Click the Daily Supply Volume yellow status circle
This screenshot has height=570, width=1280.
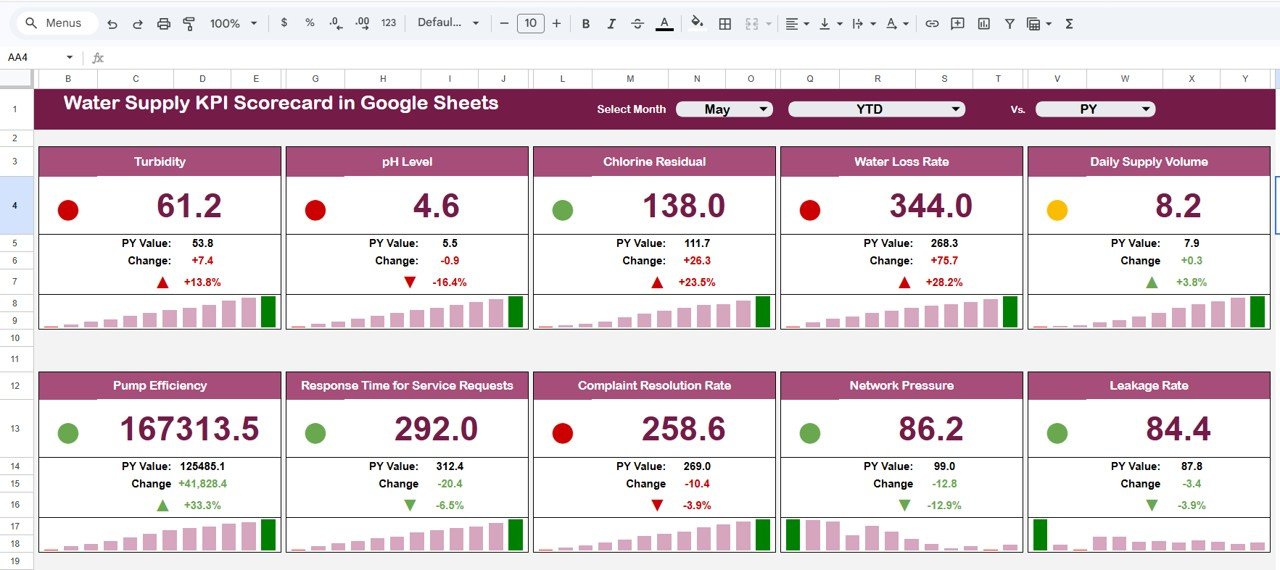(x=1057, y=210)
